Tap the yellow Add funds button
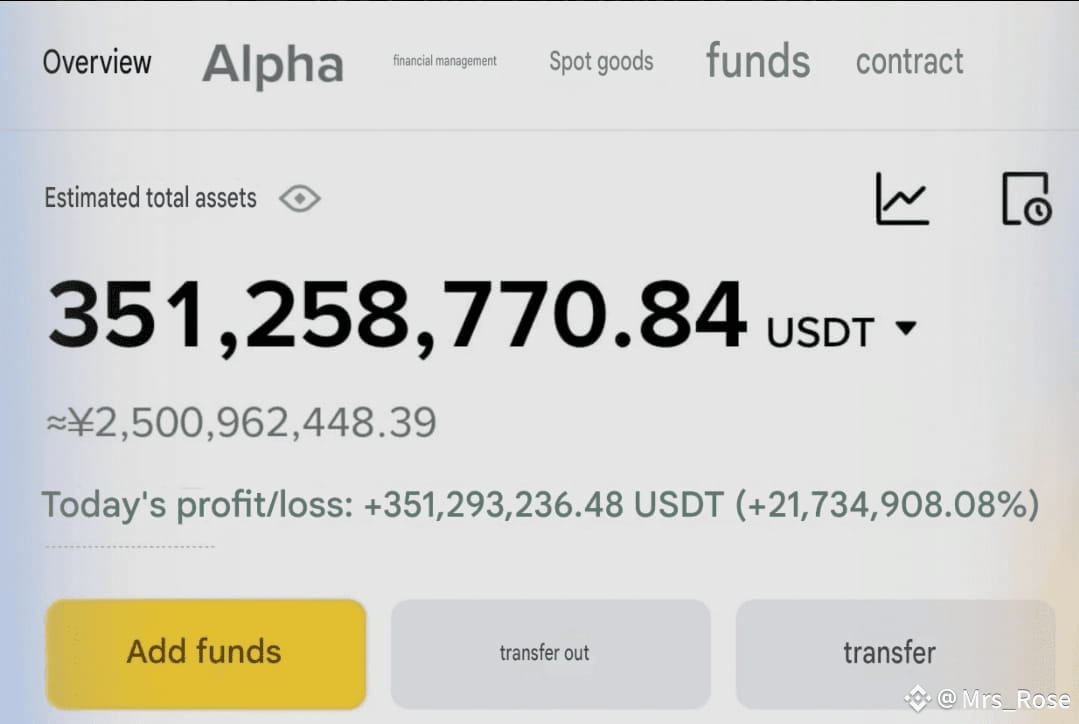Viewport: 1079px width, 724px height. (x=206, y=654)
